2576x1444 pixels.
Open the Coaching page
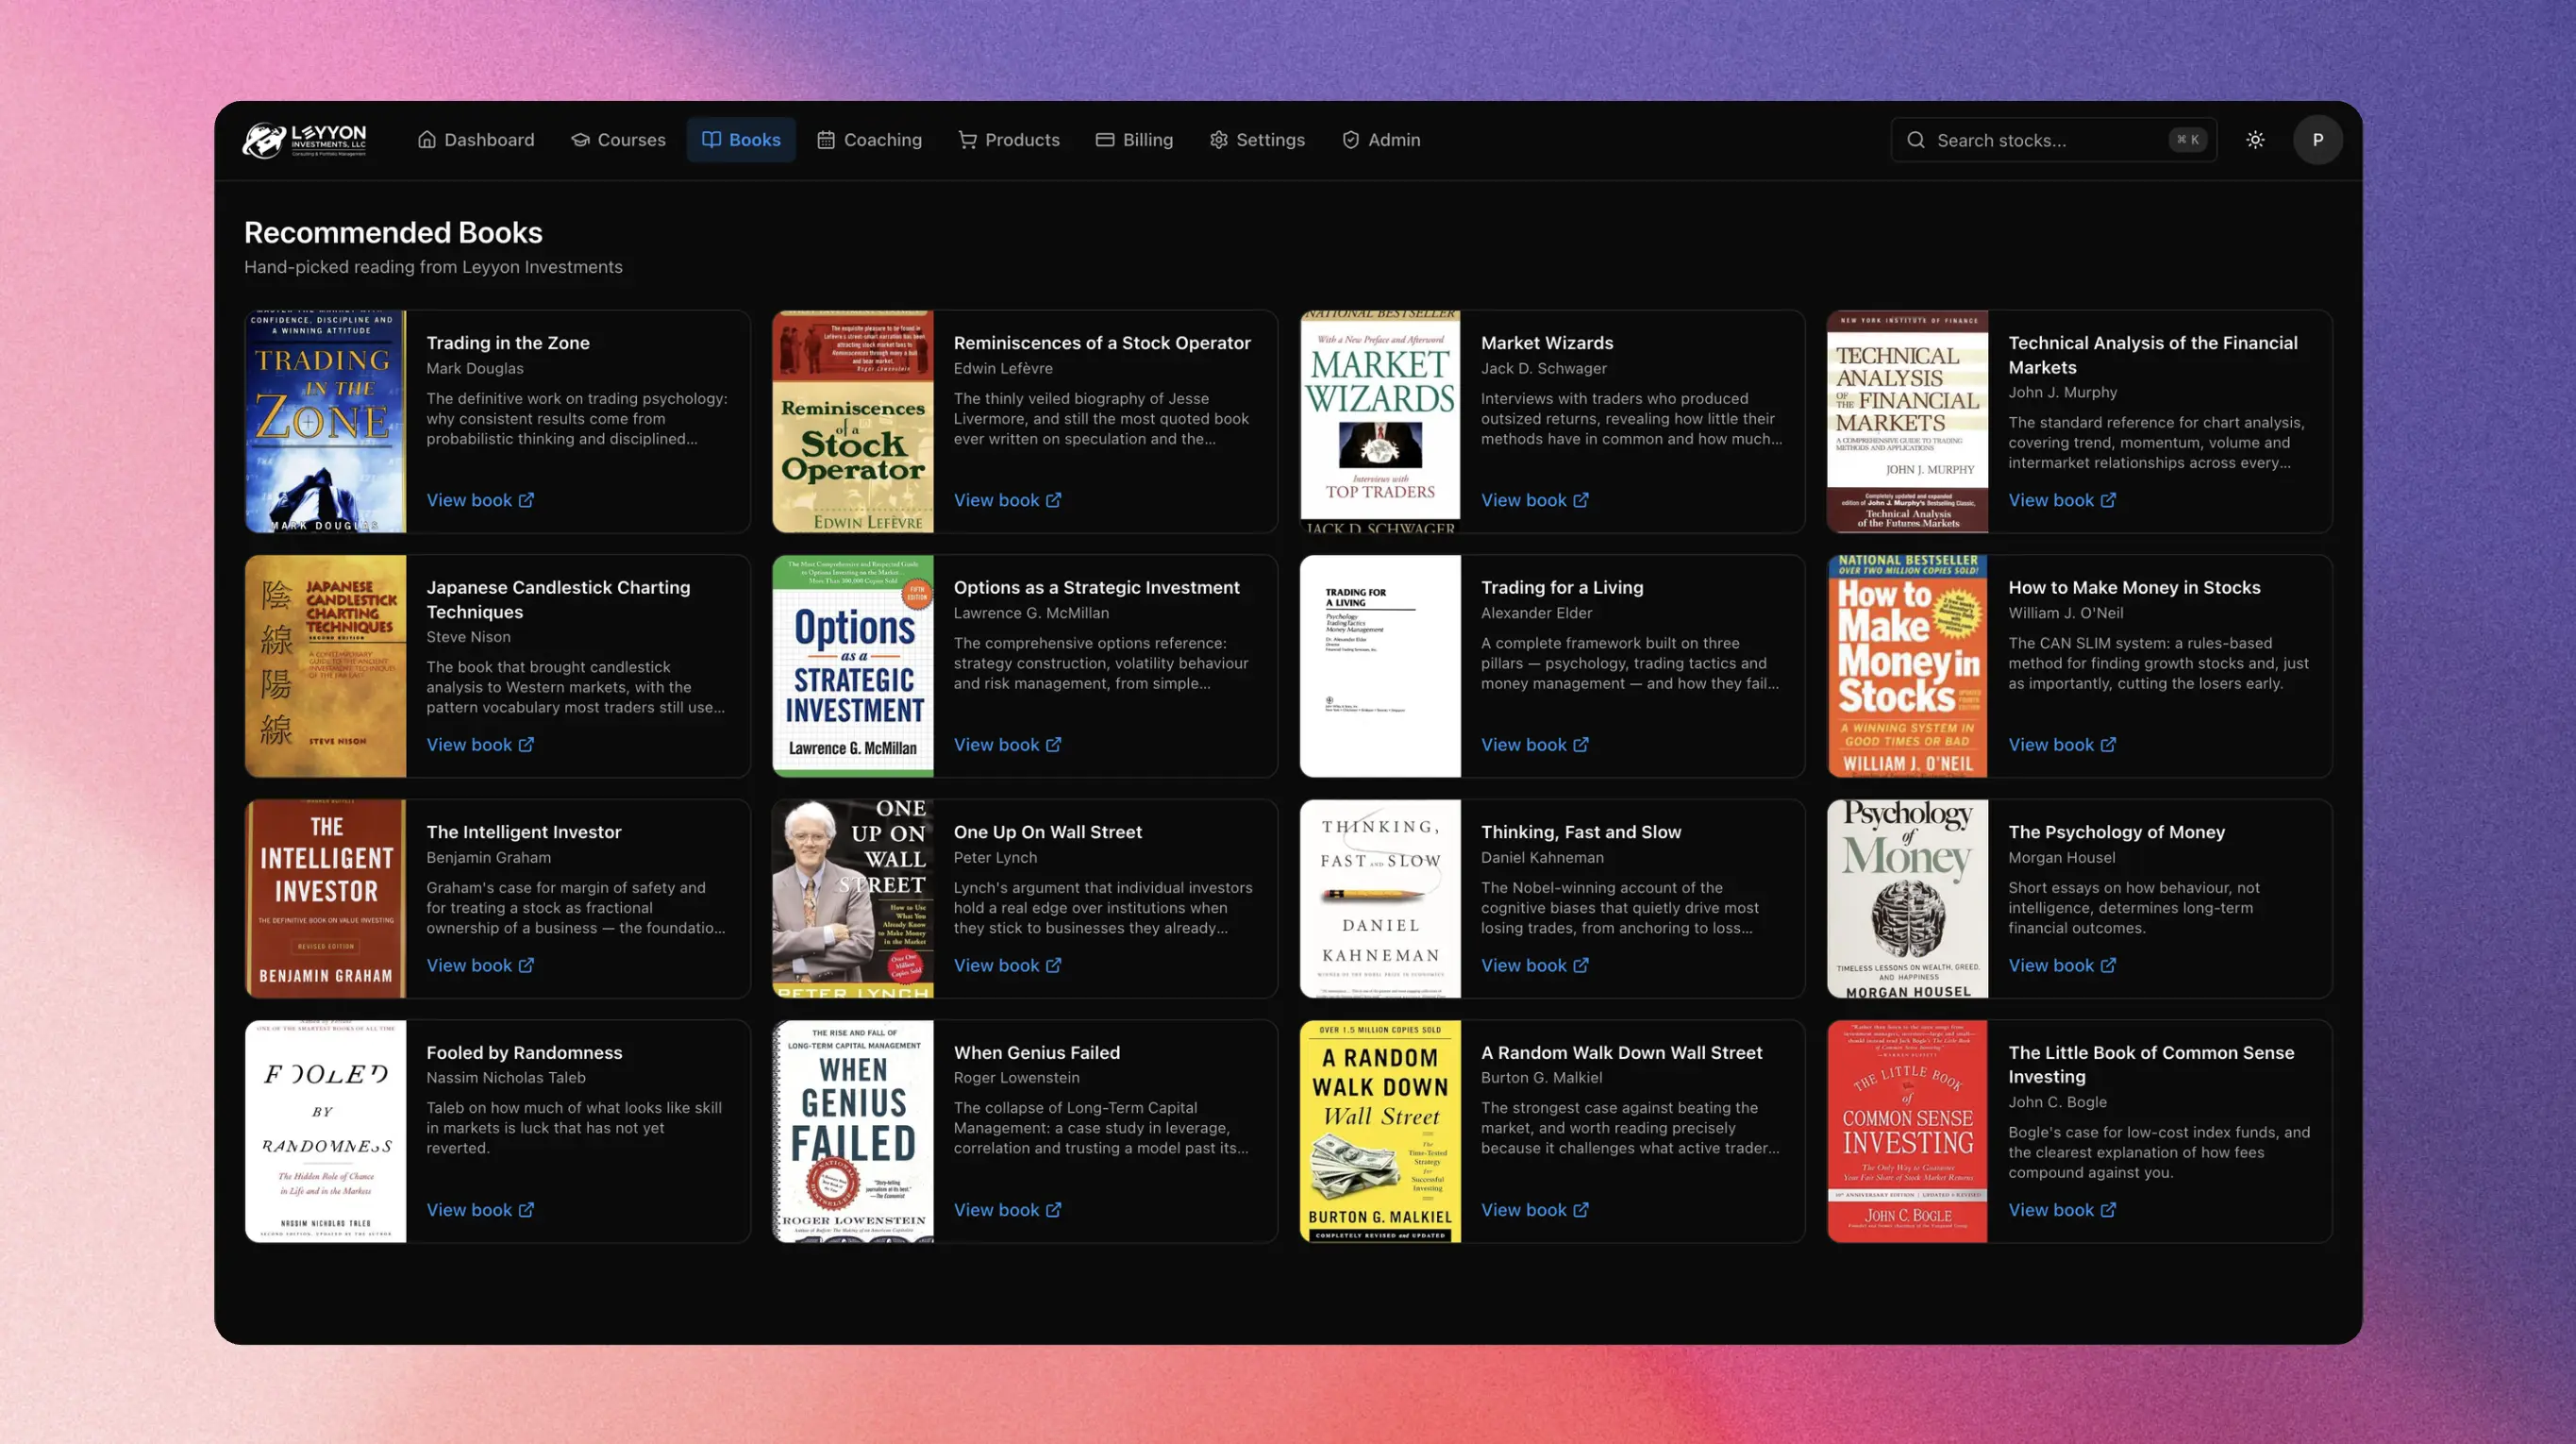pos(869,140)
